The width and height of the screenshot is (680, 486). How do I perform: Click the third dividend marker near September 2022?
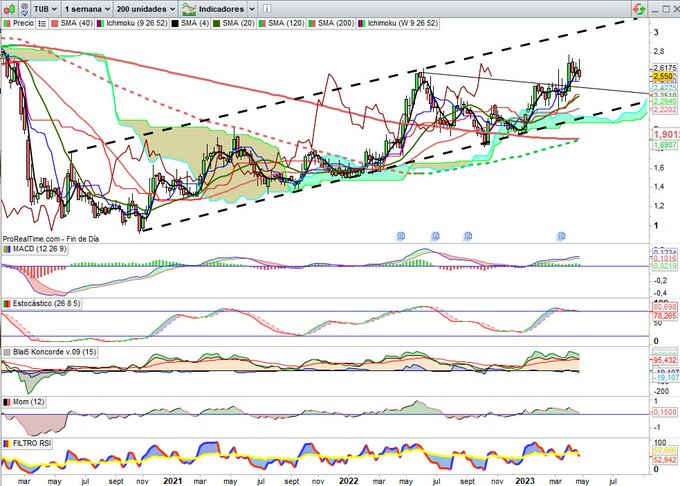coord(468,236)
